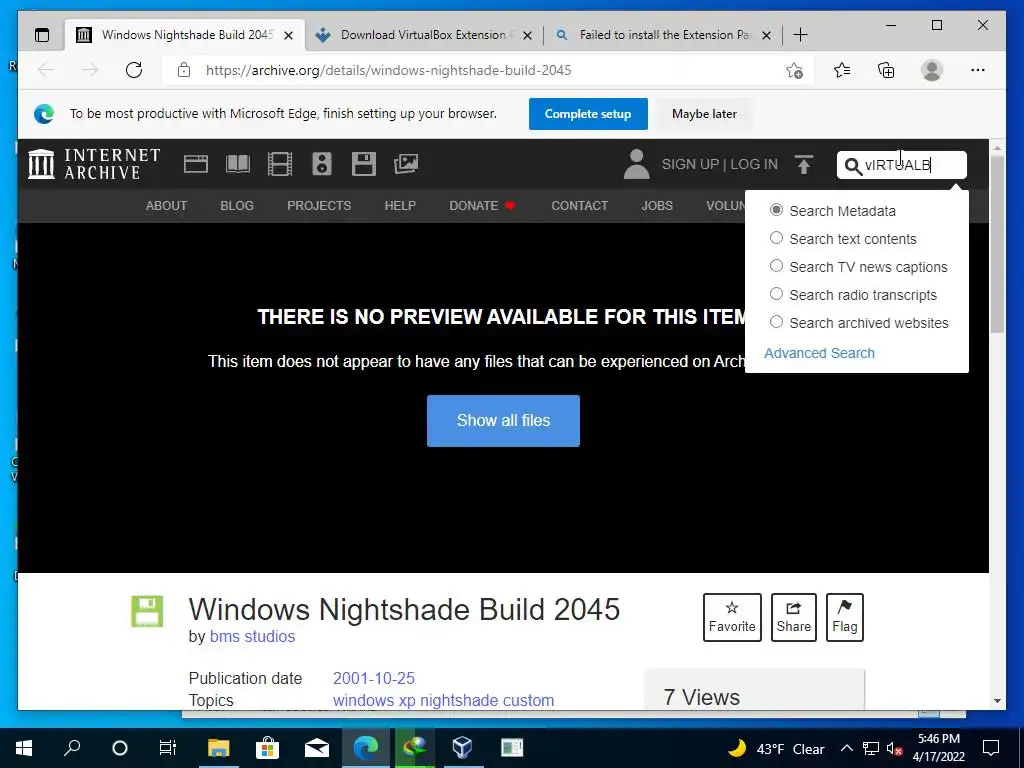Viewport: 1024px width, 768px height.
Task: Add this page to favorites star icon
Action: pos(794,70)
